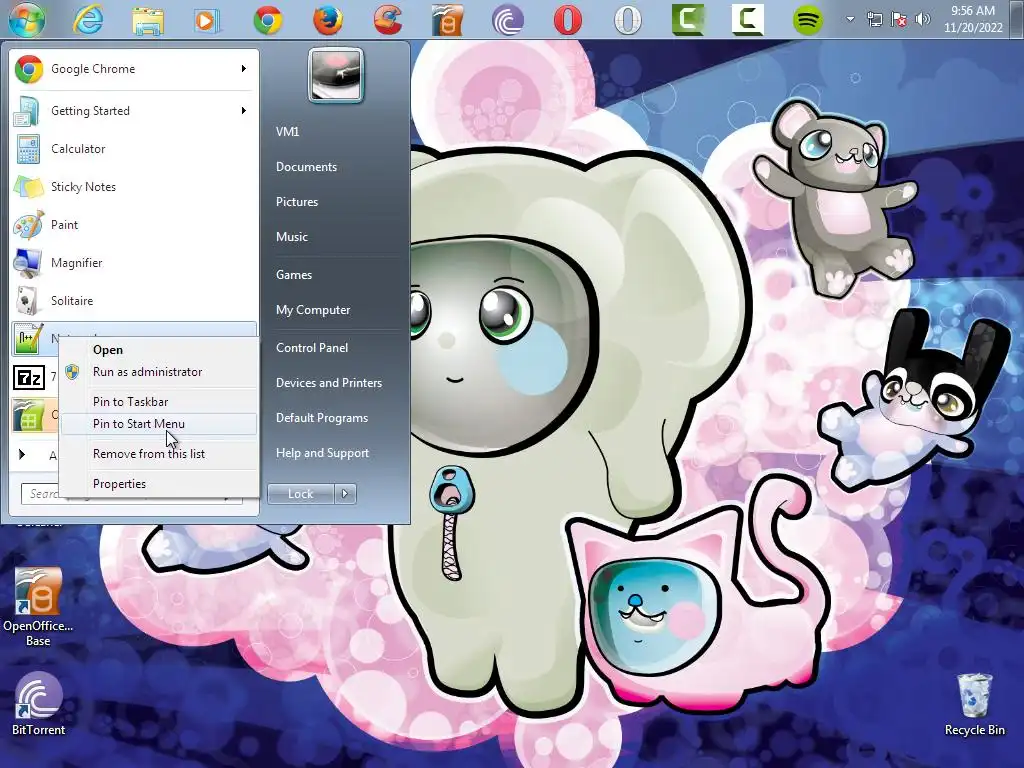Start Magnifier from the Start menu
This screenshot has width=1024, height=768.
pyautogui.click(x=134, y=263)
